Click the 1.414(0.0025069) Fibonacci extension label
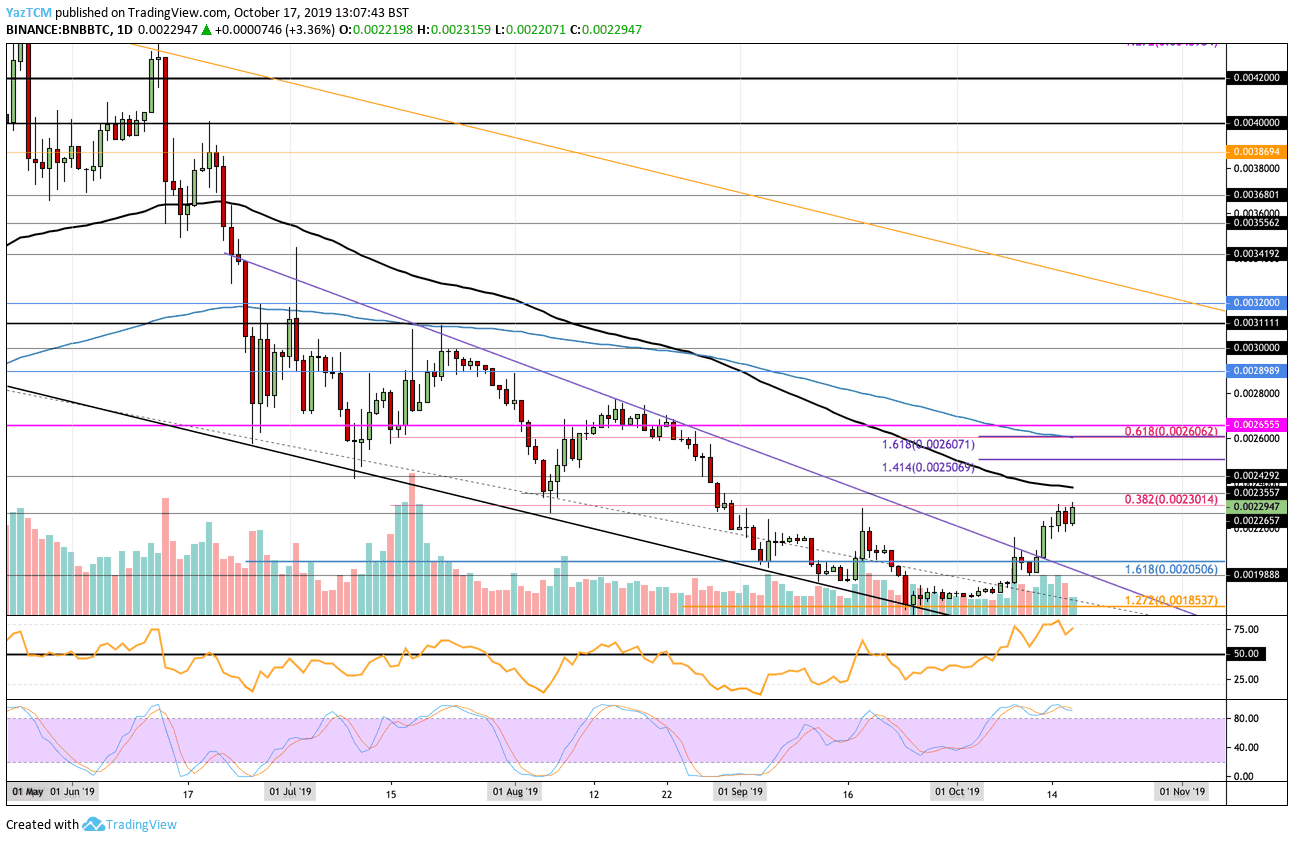Image resolution: width=1294 pixels, height=842 pixels. (929, 466)
